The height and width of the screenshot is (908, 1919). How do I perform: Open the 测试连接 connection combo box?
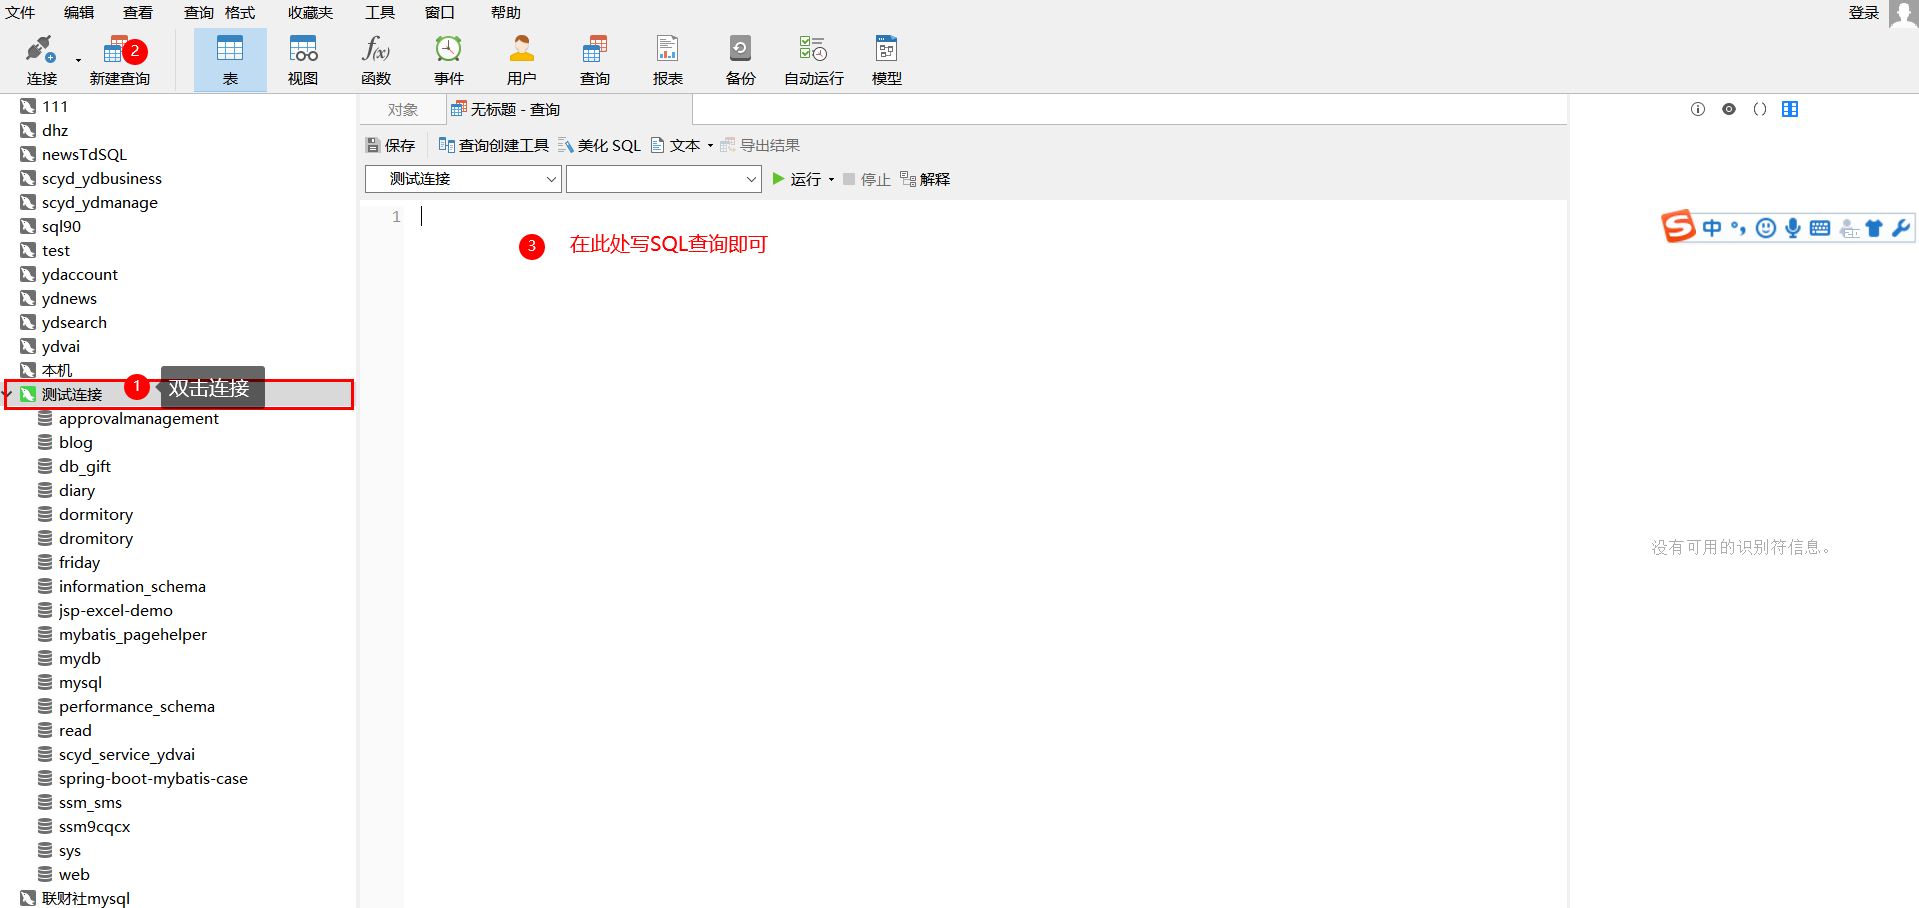pos(463,179)
